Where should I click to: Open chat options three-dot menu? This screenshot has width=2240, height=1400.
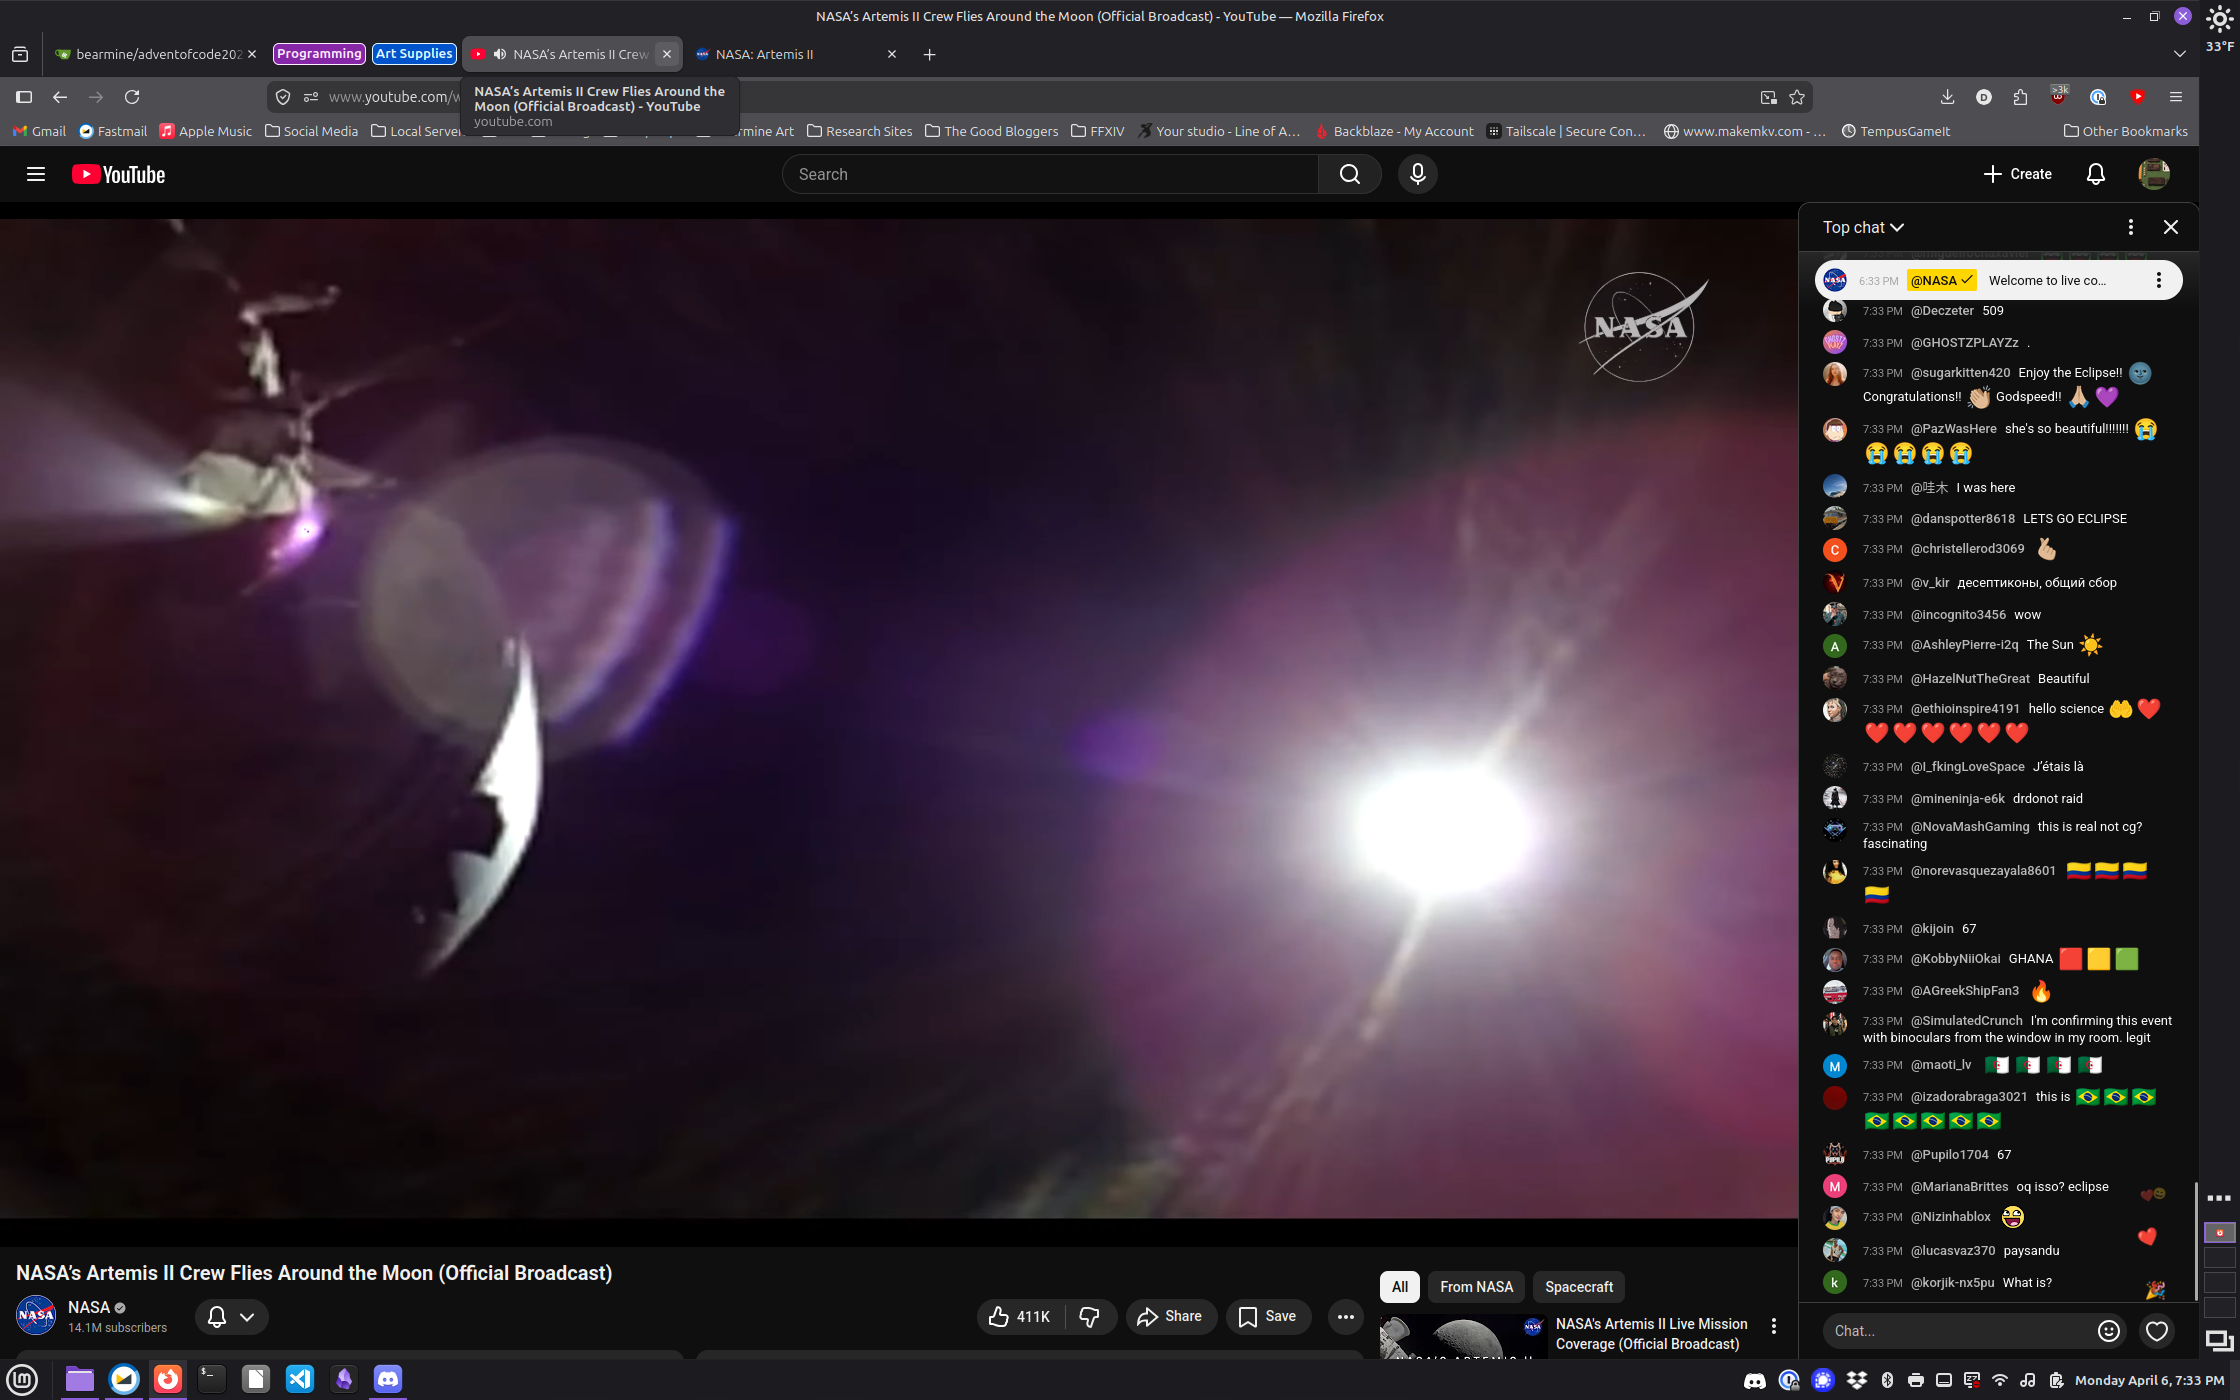(2130, 227)
